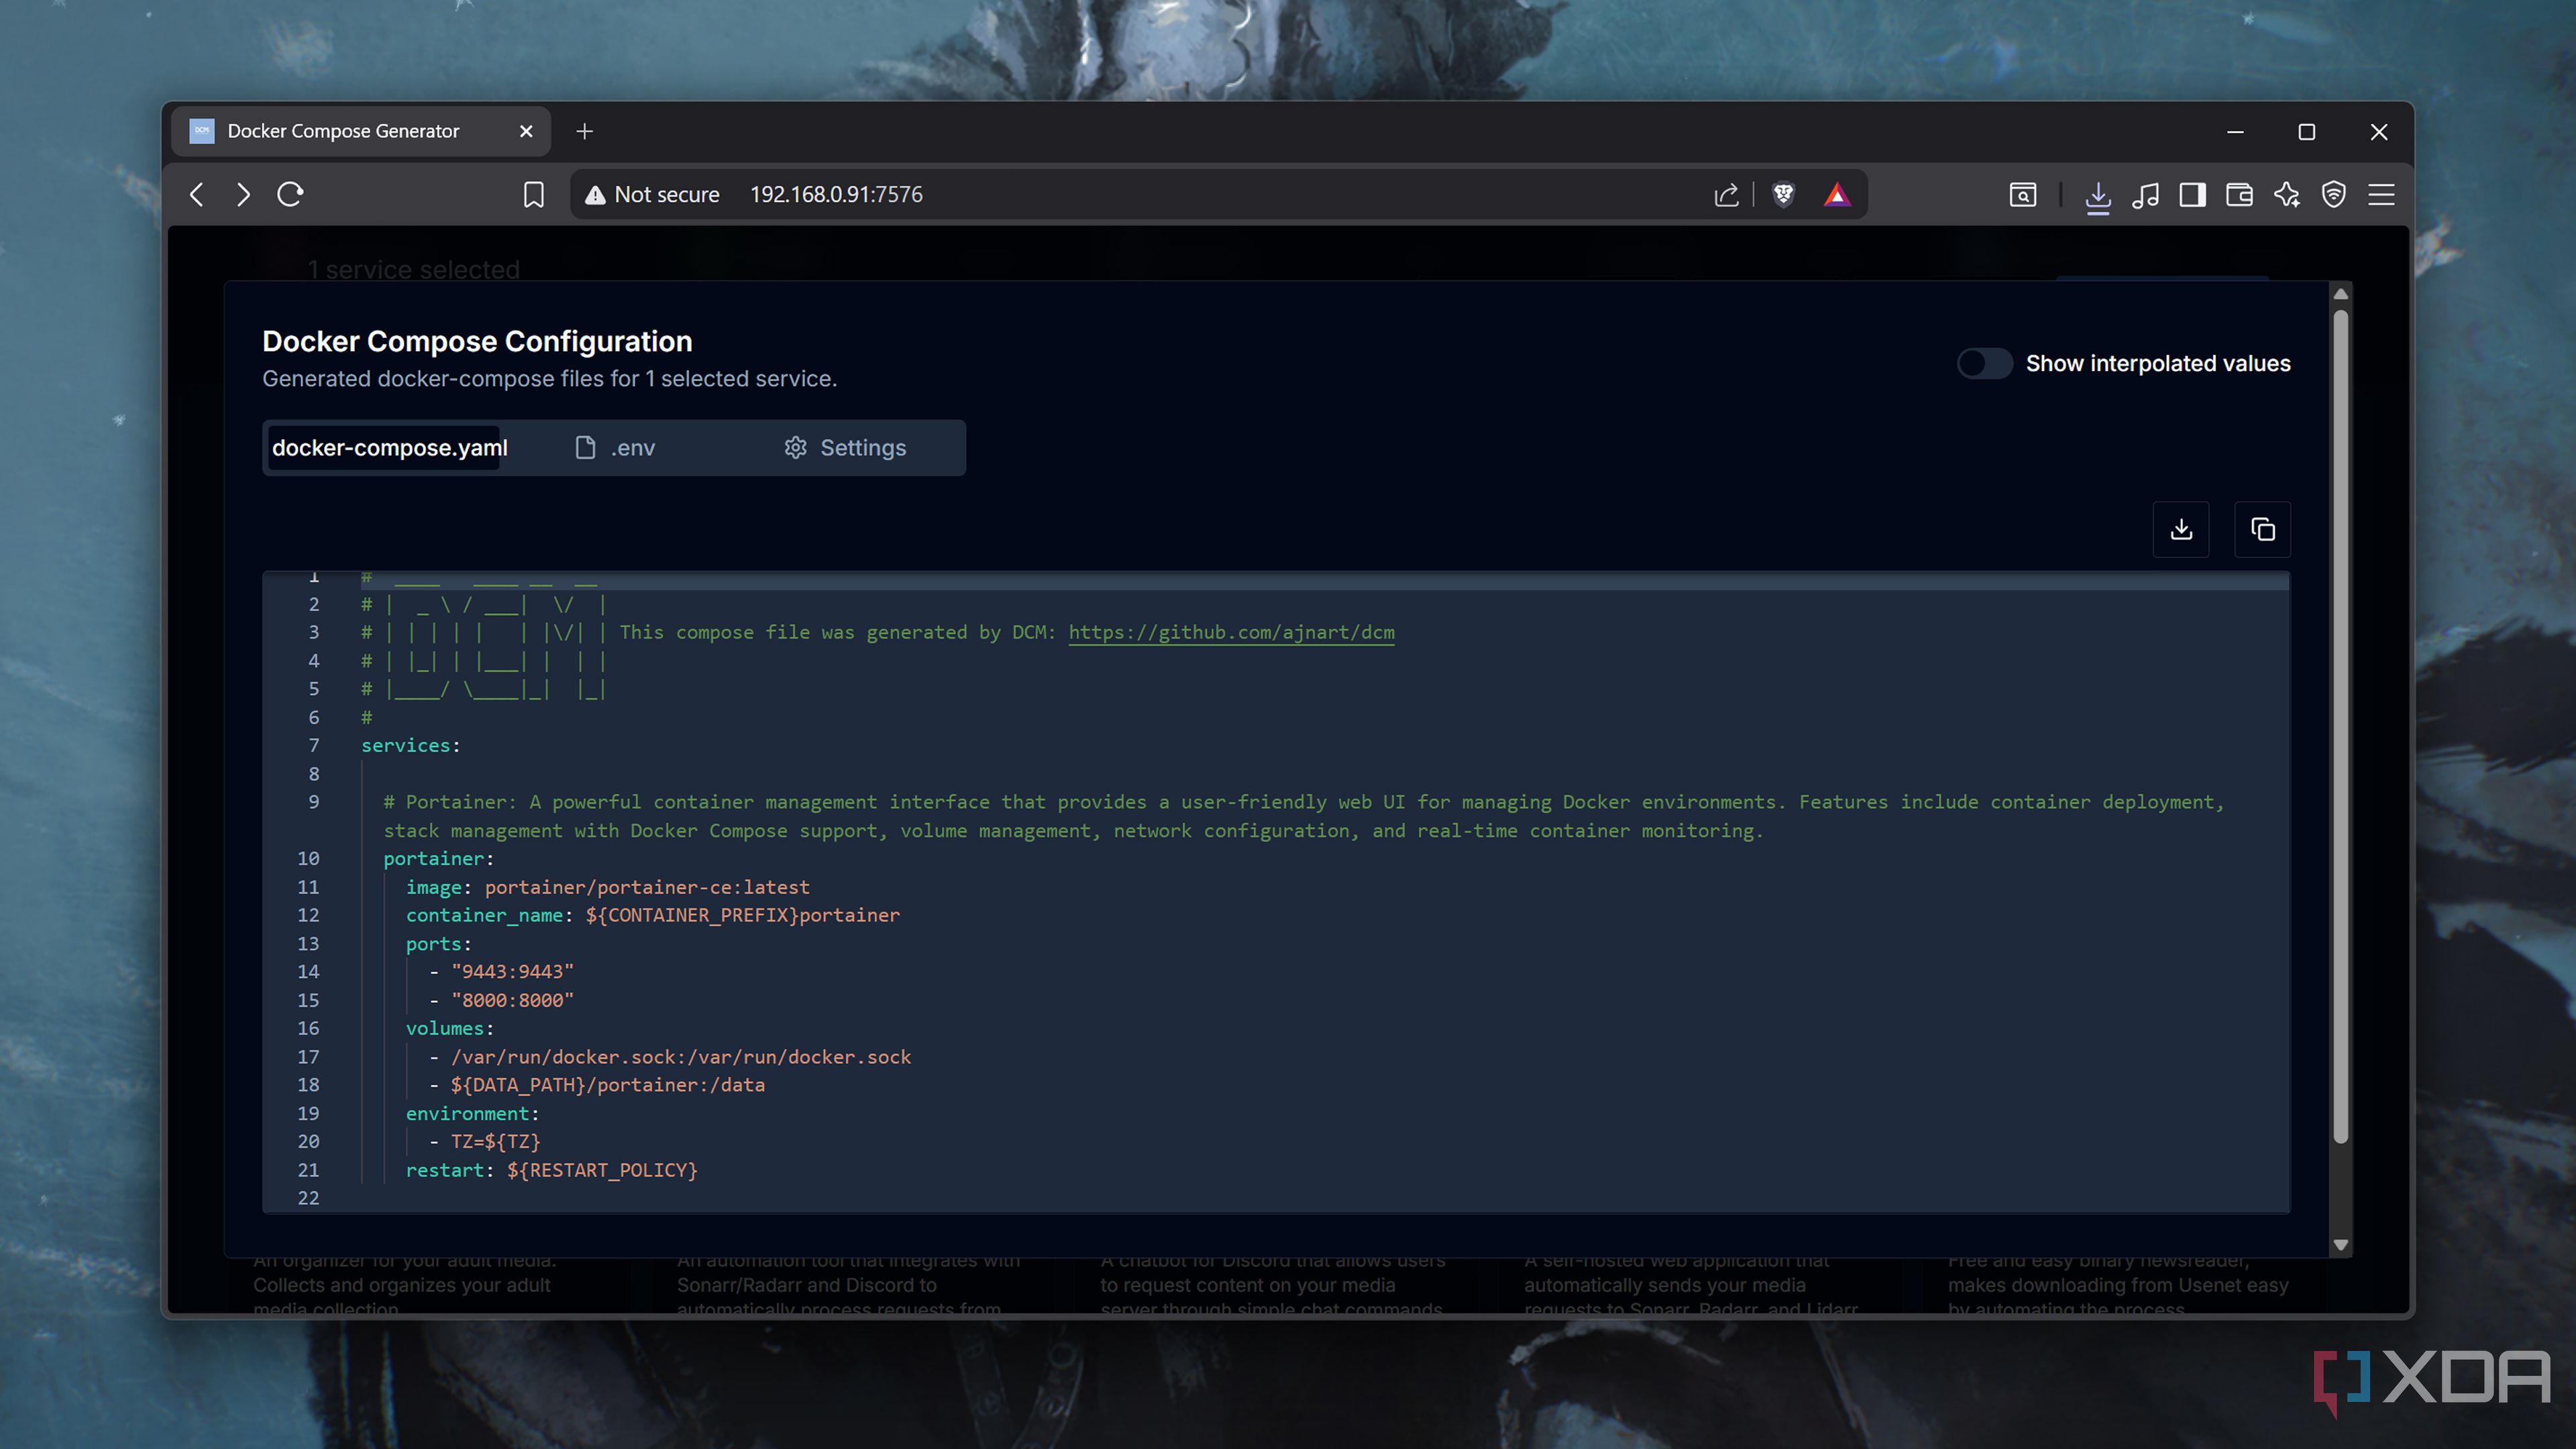Copy the compose file to clipboard
Viewport: 2576px width, 1449px height.
[x=2262, y=529]
